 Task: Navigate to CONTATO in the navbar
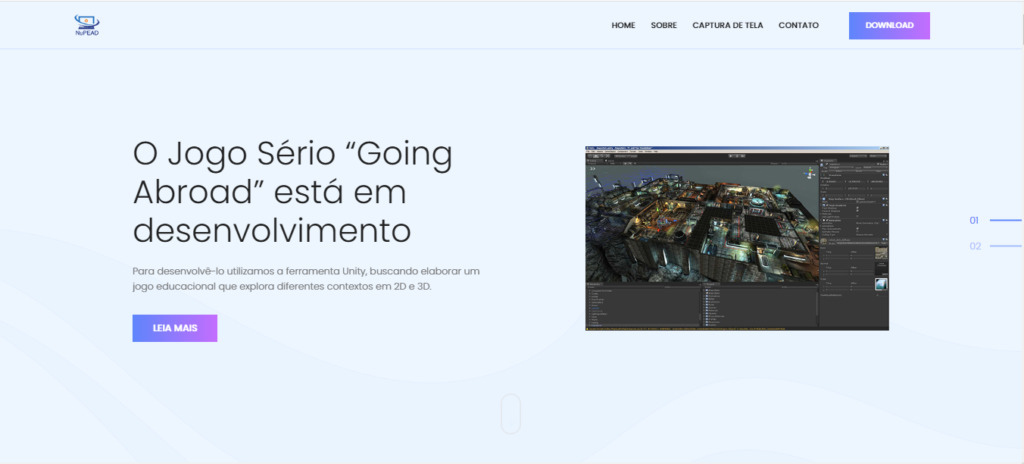click(798, 25)
